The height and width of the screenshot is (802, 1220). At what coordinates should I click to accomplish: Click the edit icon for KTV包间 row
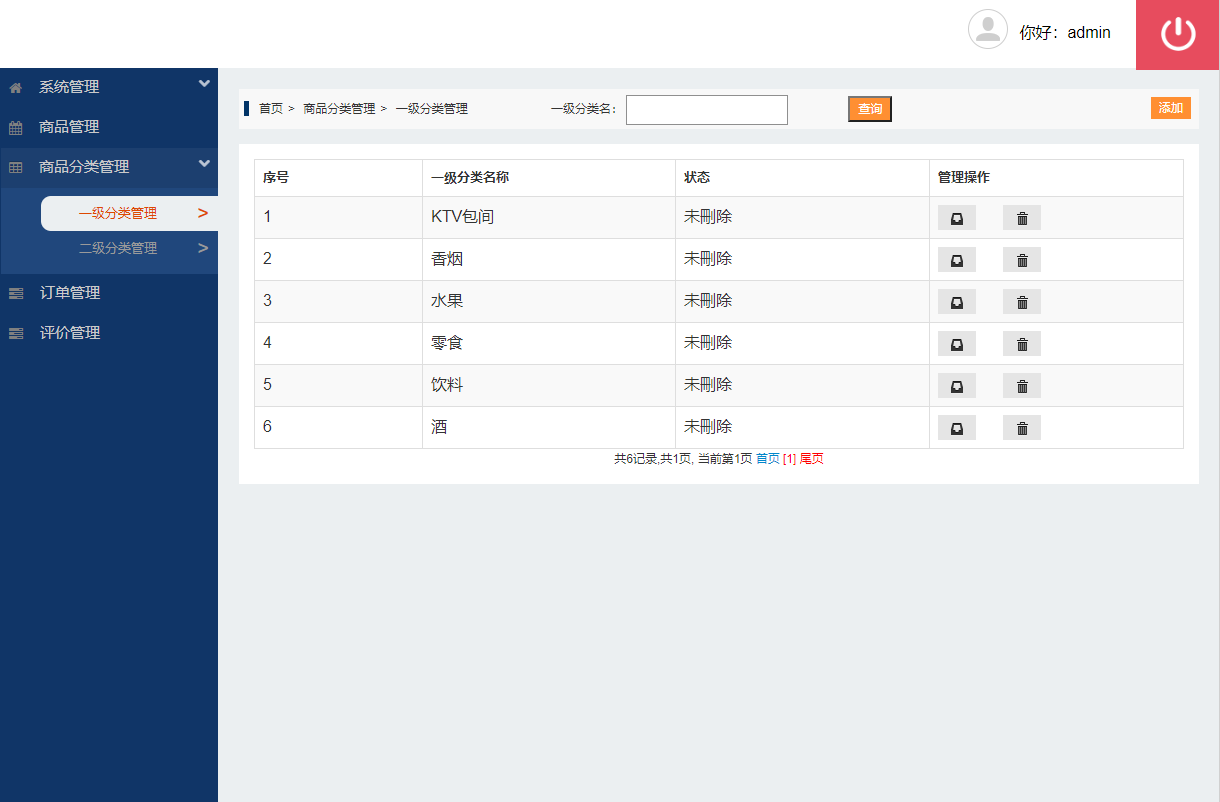coord(956,217)
